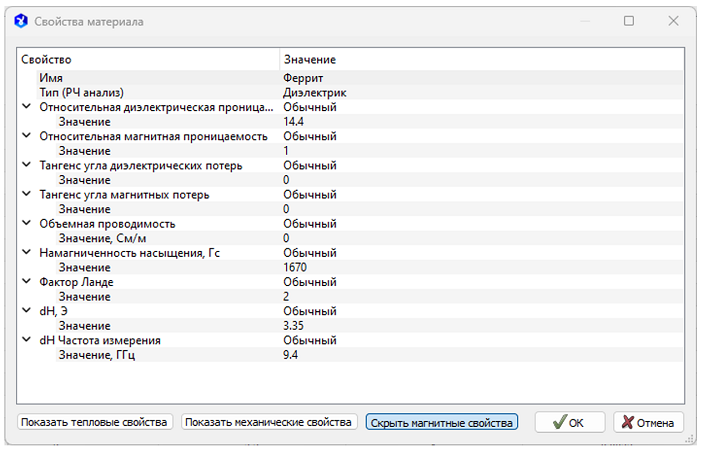Collapse Тангенс угла диэлектрических потерь row
Image resolution: width=703 pixels, height=452 pixels.
click(27, 165)
